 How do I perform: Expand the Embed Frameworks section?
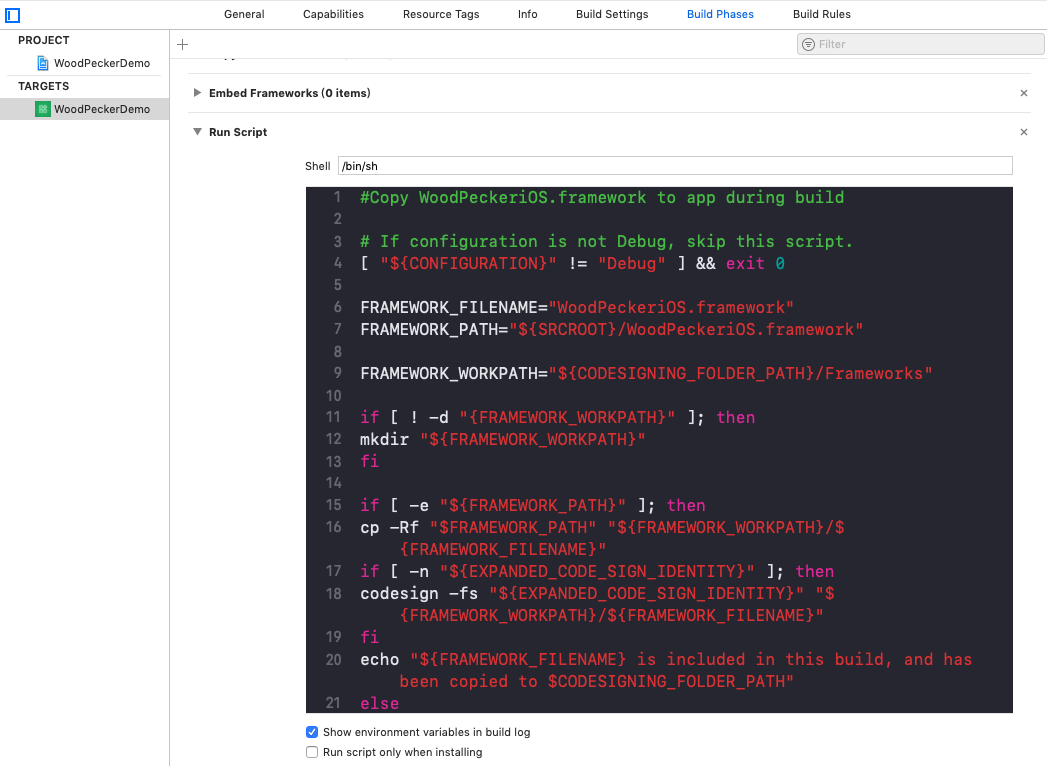click(x=197, y=93)
